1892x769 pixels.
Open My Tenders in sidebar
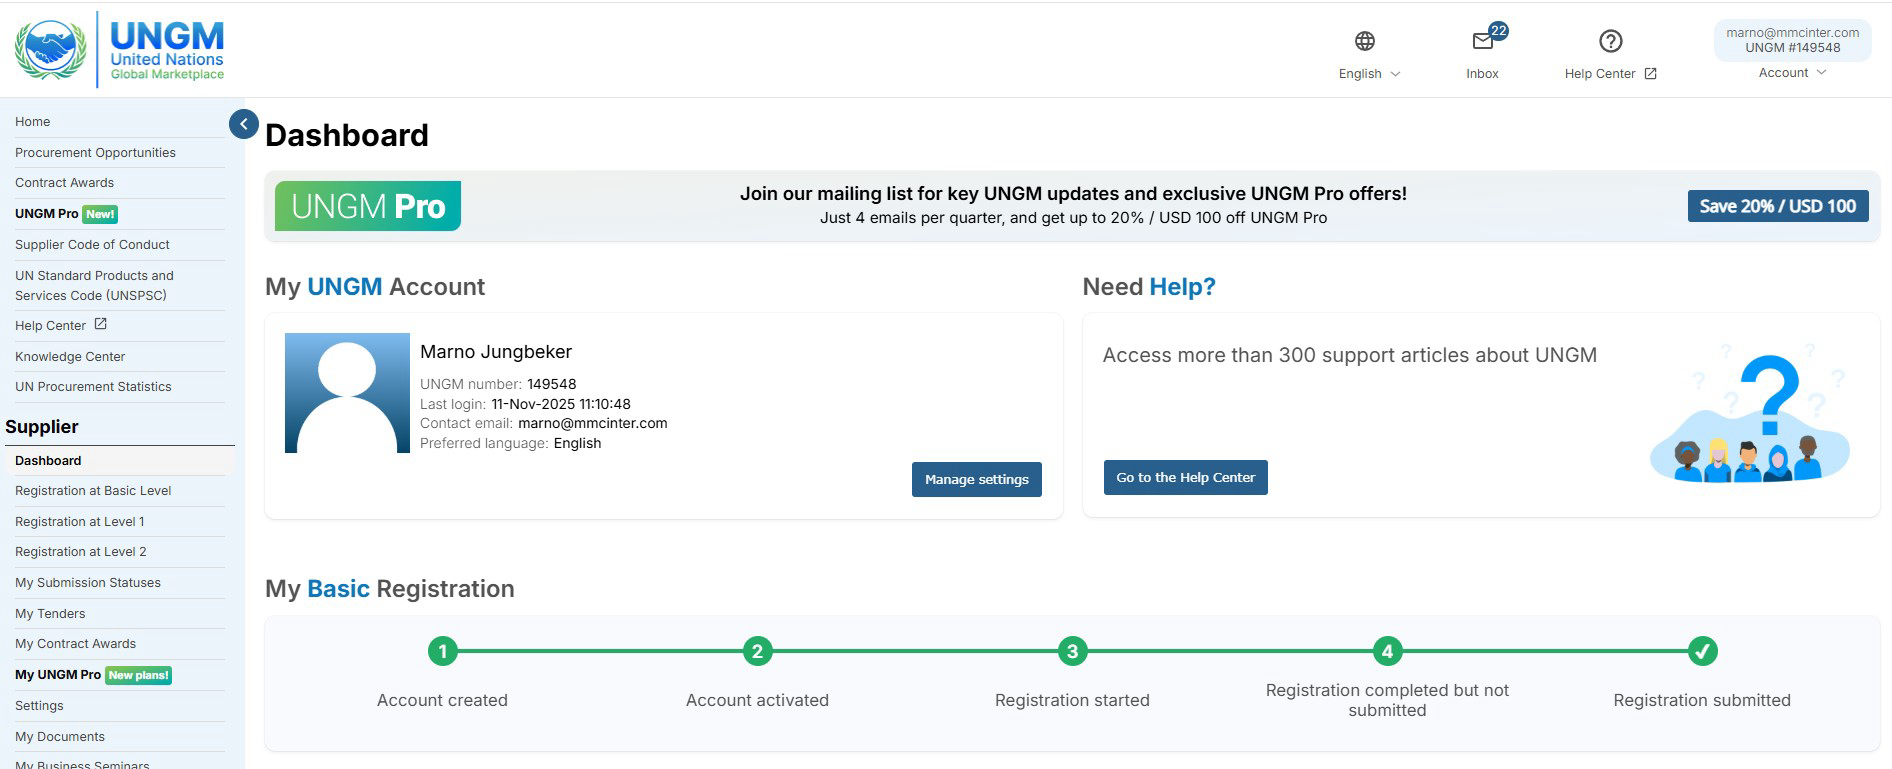[x=50, y=614]
